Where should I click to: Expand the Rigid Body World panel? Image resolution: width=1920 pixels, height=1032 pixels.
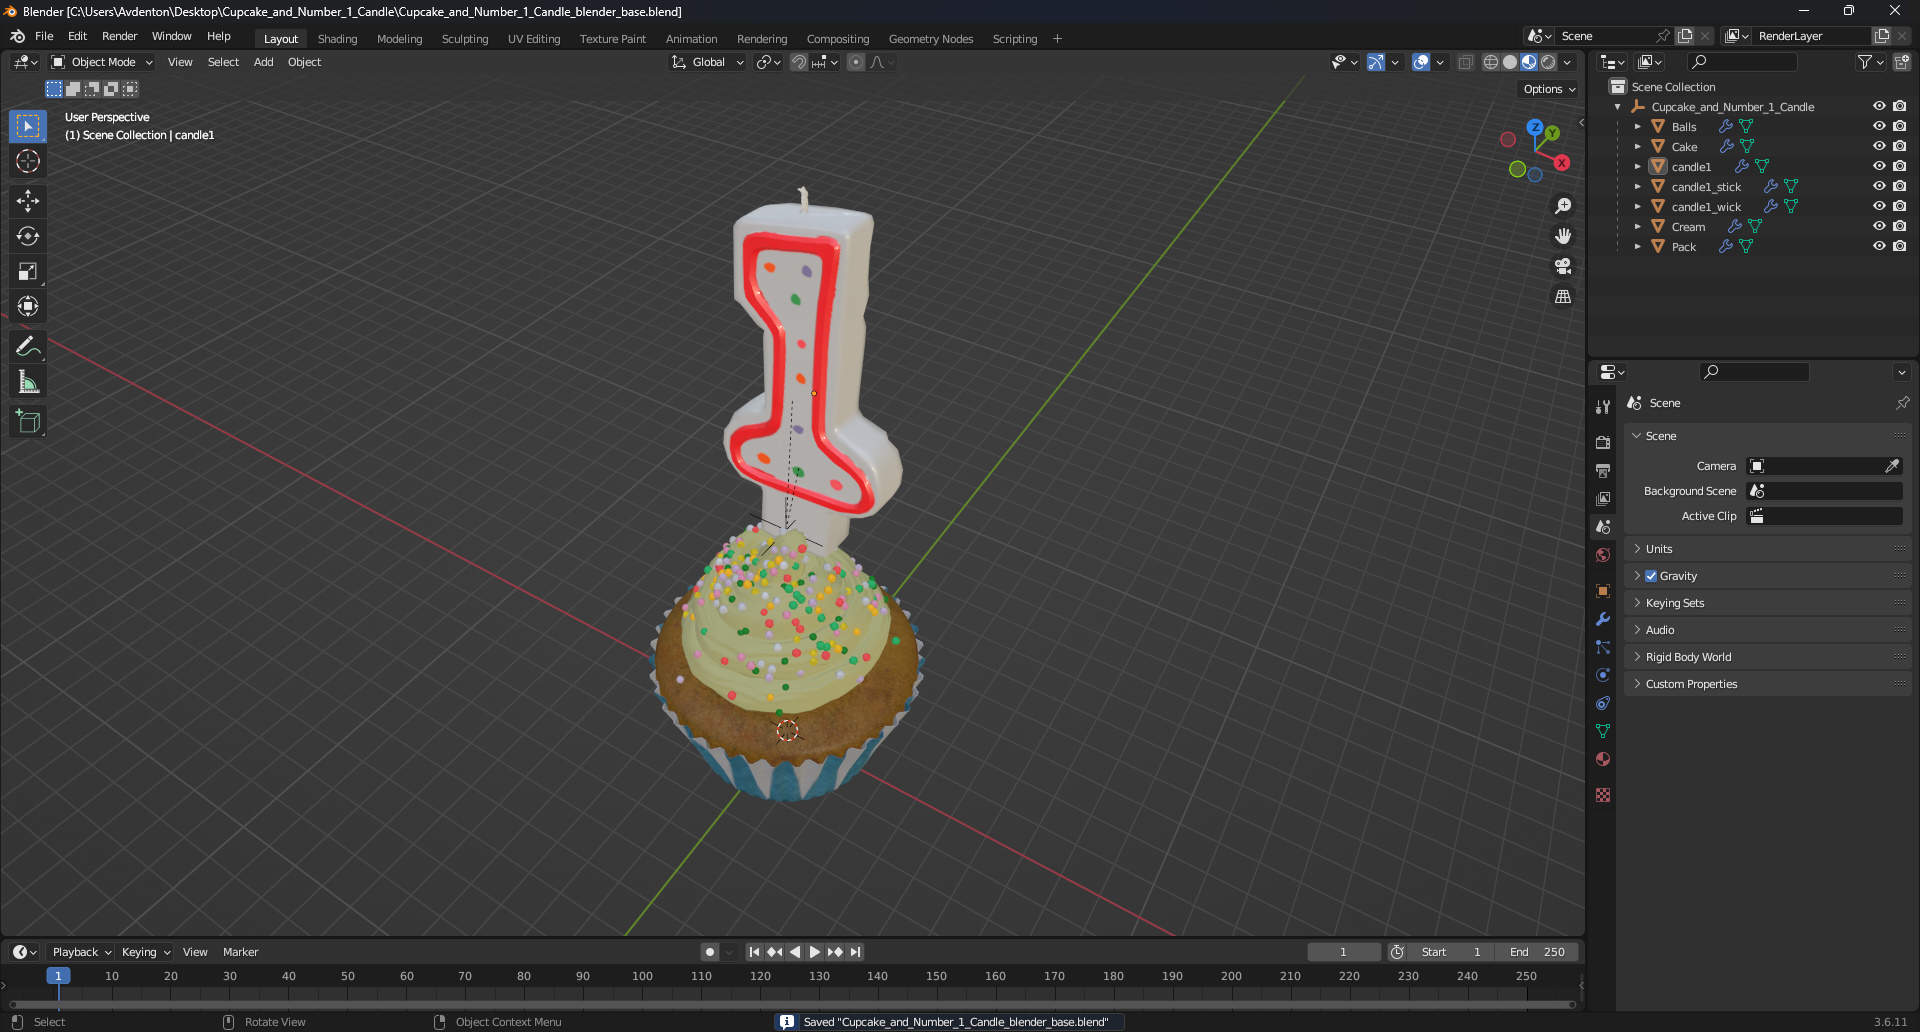point(1767,657)
